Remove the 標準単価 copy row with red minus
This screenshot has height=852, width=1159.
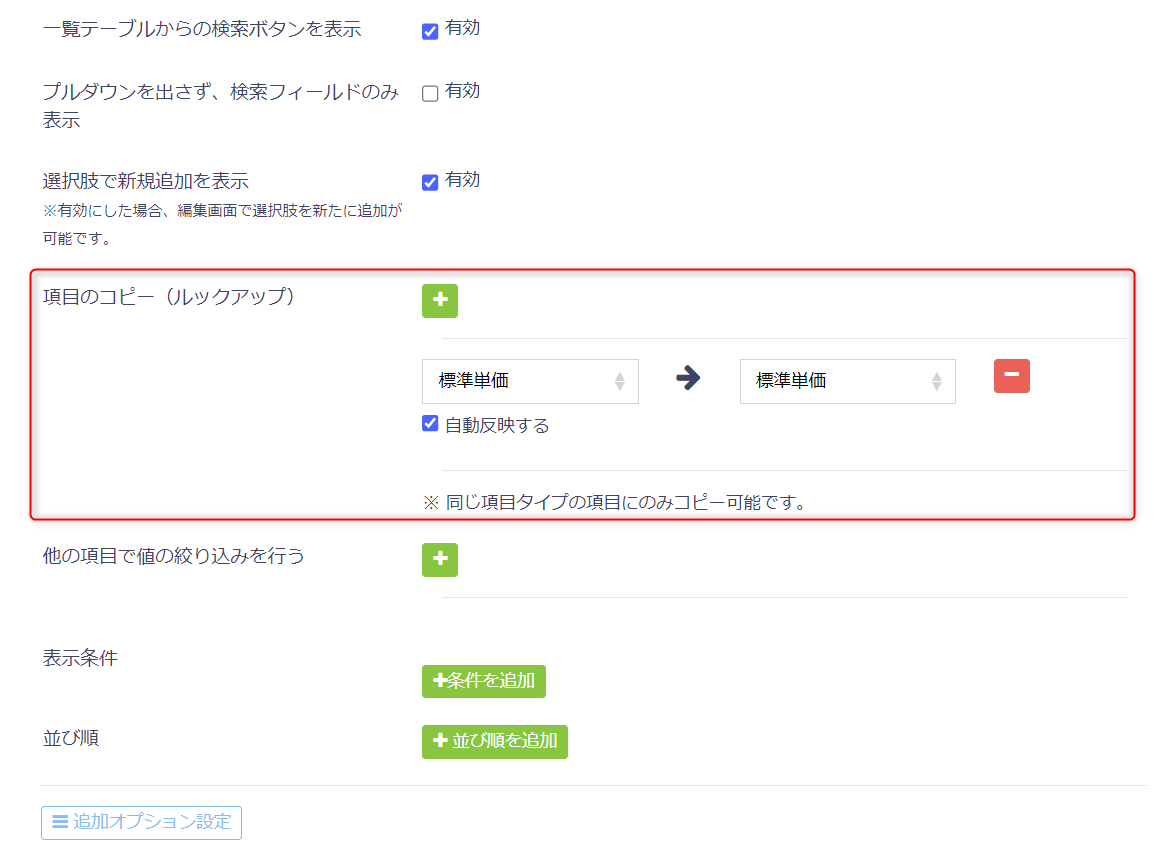[1011, 376]
